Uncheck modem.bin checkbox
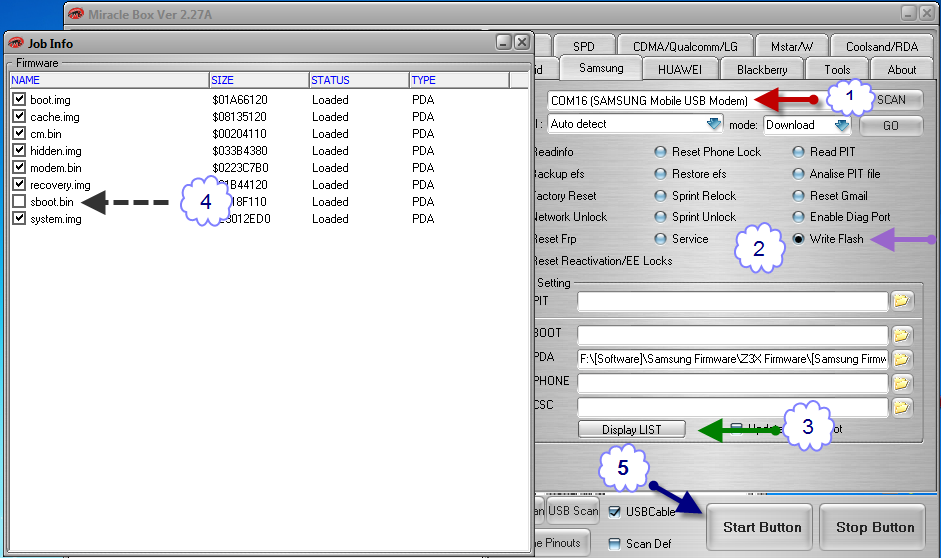 click(x=19, y=167)
